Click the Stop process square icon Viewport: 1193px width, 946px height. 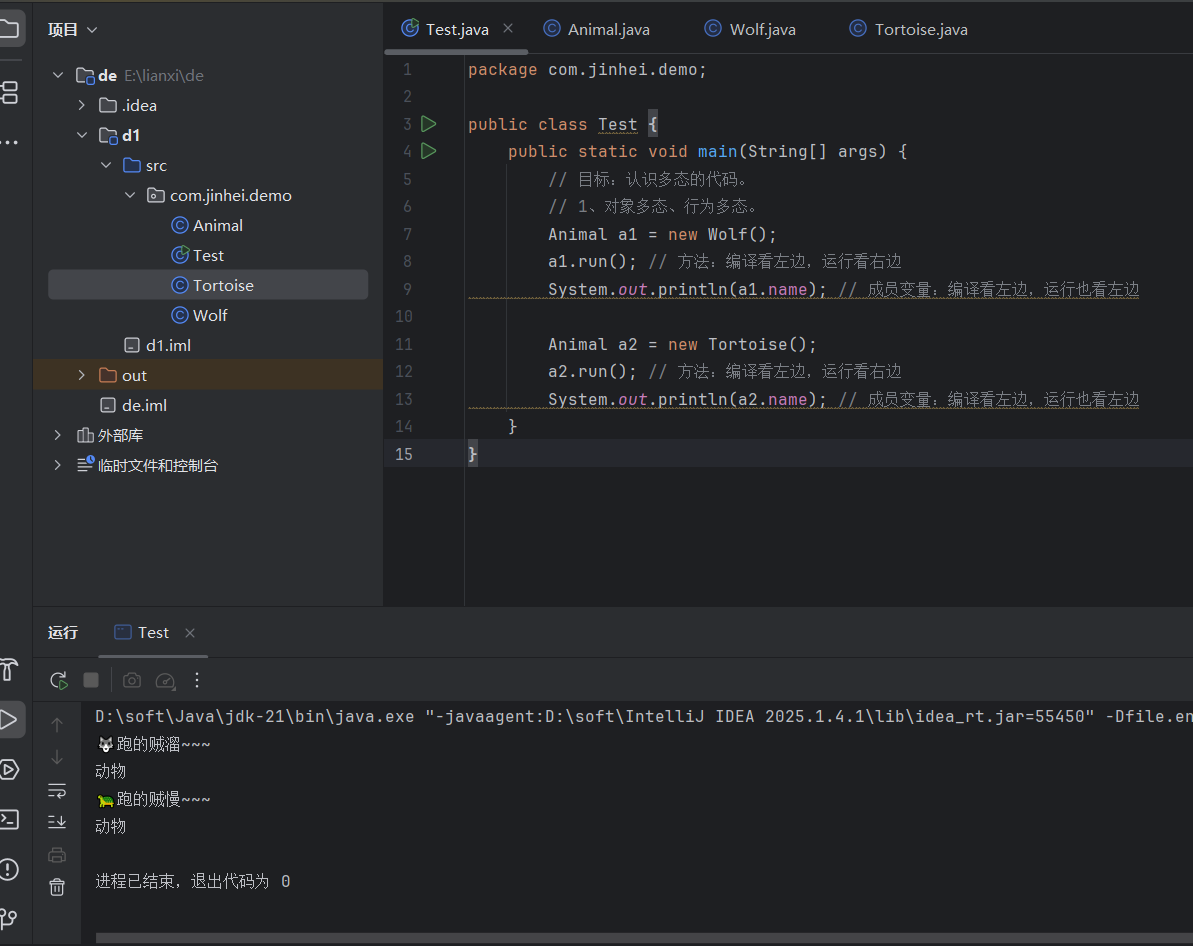(91, 680)
